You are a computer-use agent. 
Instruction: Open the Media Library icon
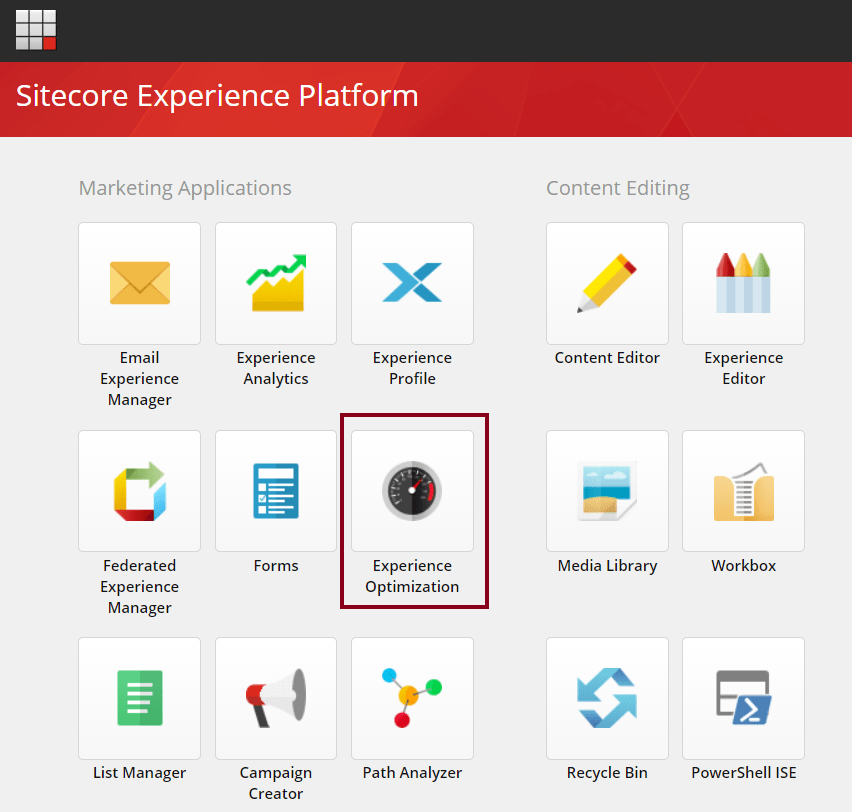(x=607, y=491)
